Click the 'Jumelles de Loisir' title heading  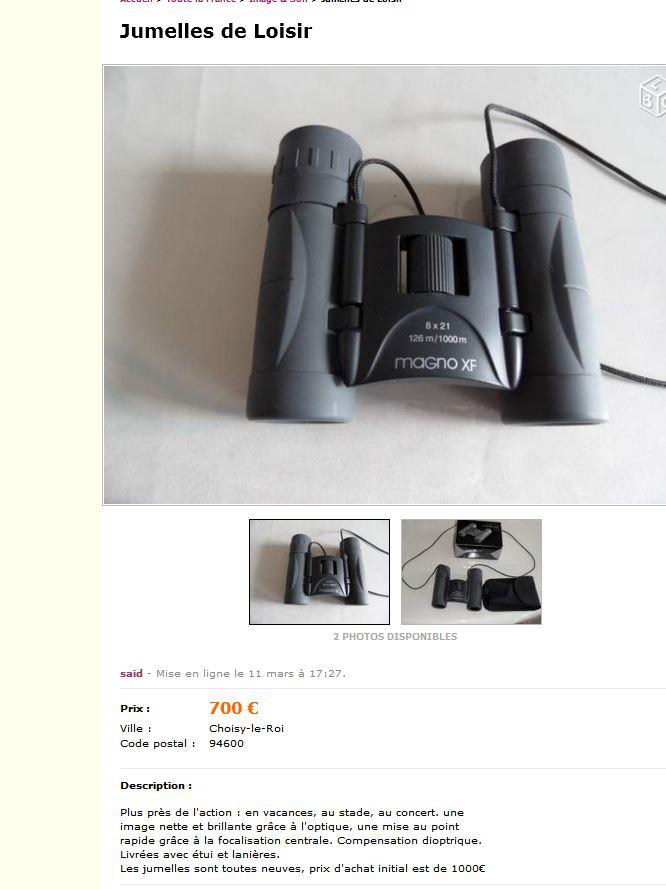click(x=216, y=31)
